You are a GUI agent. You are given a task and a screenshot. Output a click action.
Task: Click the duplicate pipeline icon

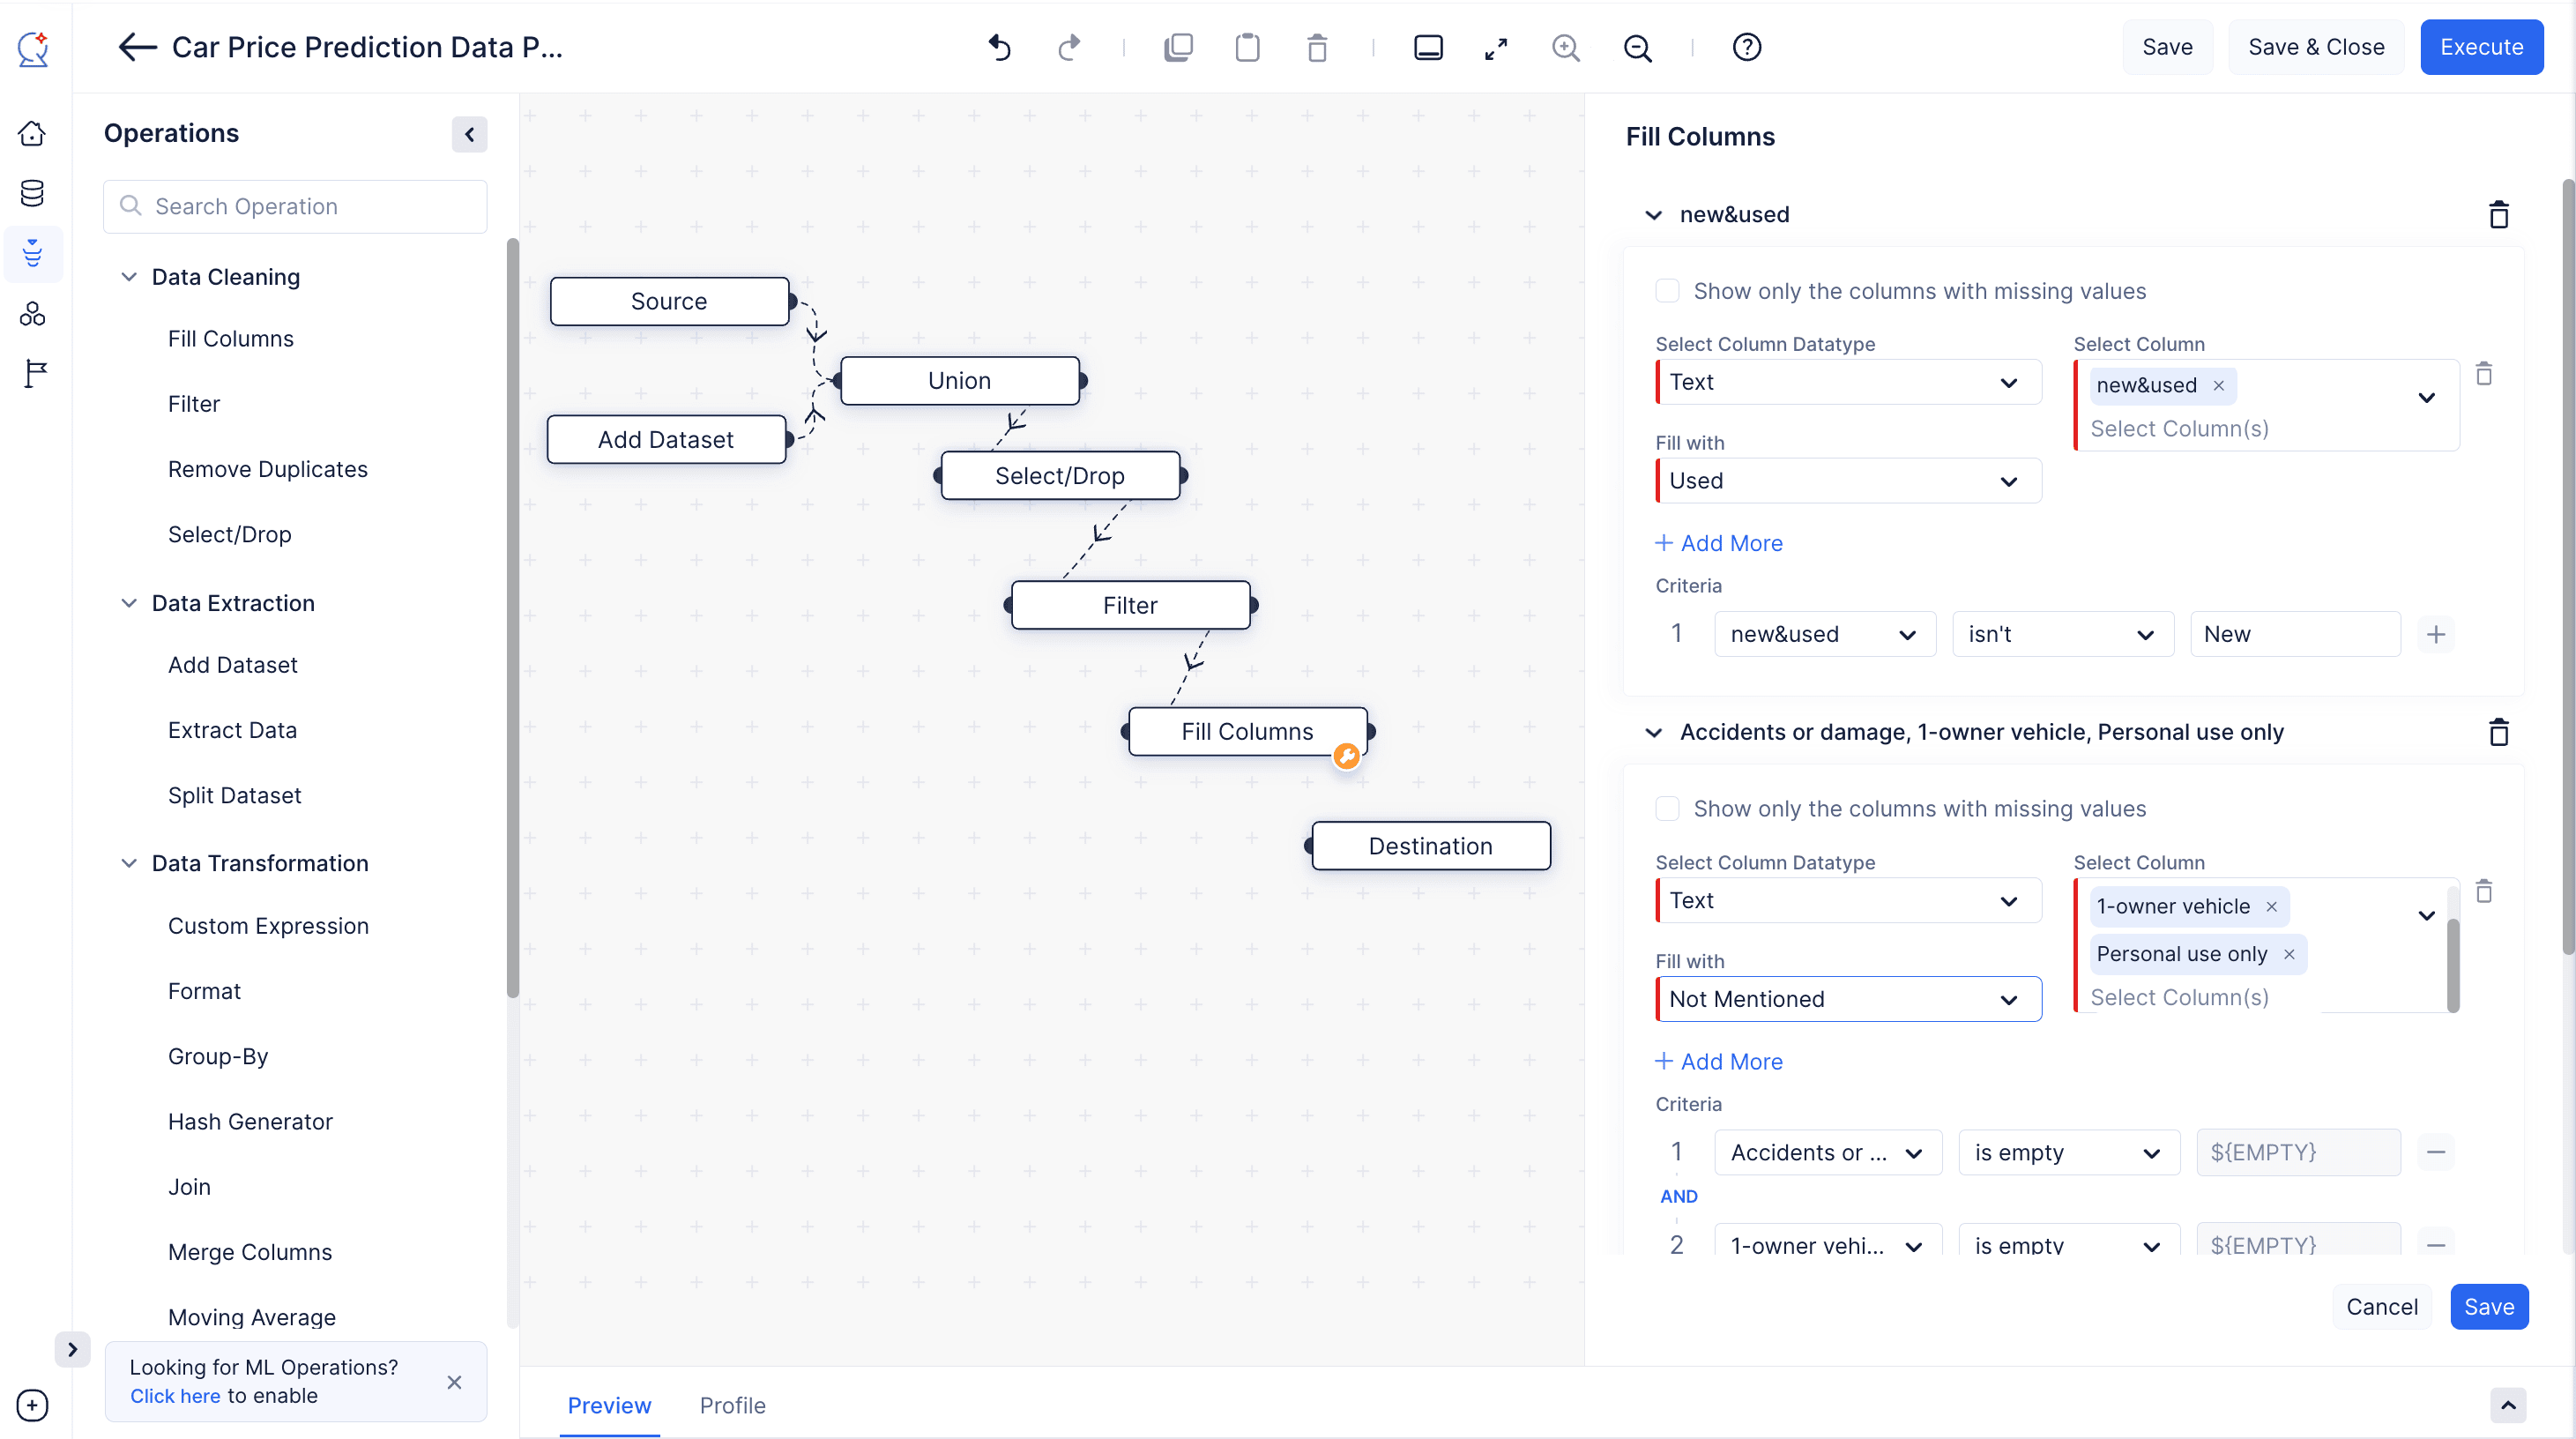(1177, 48)
